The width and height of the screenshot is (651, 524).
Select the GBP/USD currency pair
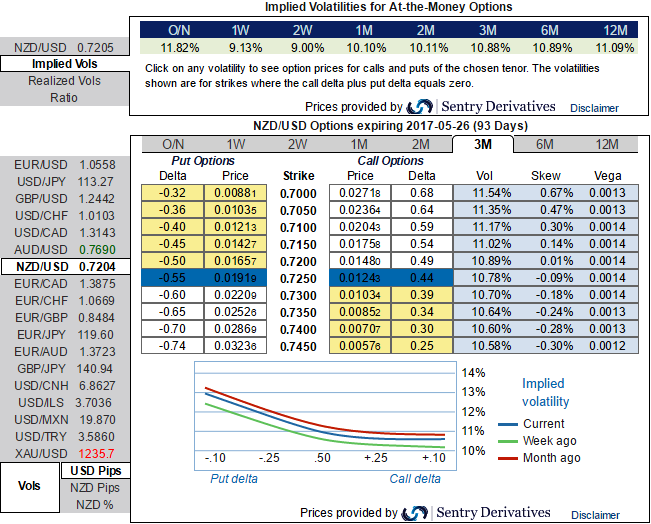point(65,199)
